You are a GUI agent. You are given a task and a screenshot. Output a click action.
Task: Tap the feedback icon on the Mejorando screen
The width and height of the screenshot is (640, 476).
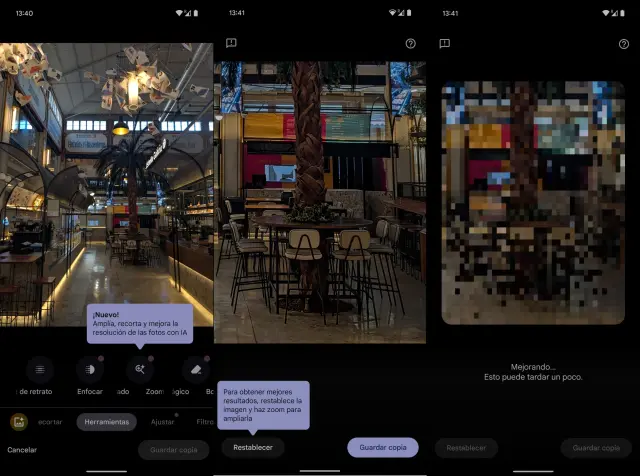pyautogui.click(x=444, y=44)
